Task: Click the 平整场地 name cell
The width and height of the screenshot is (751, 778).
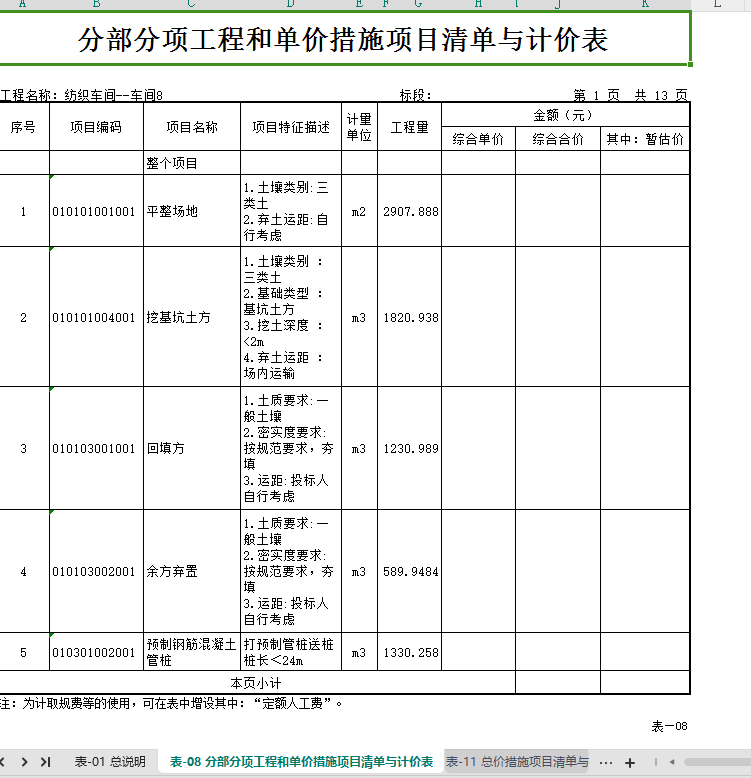Action: point(192,211)
